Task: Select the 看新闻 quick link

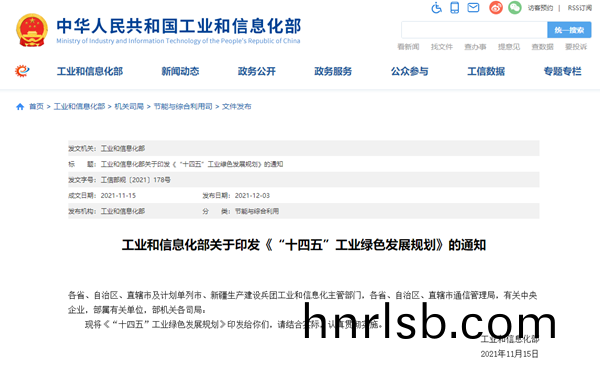Action: tap(408, 47)
